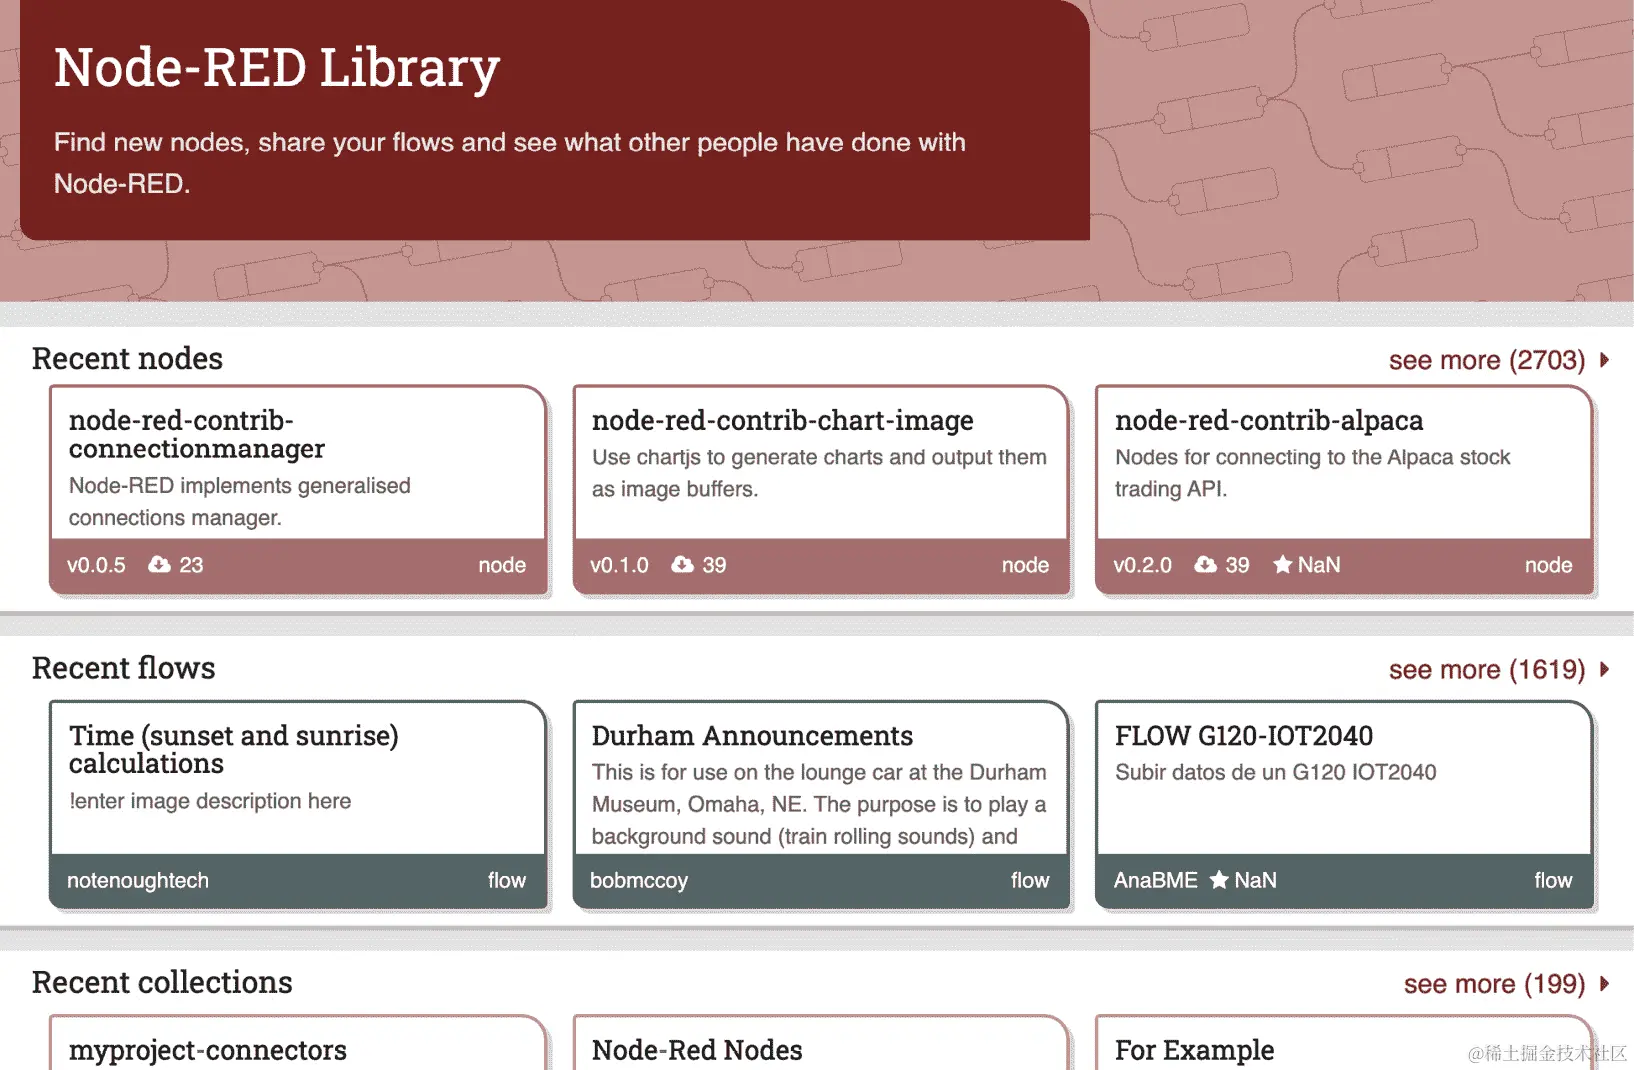The image size is (1634, 1070).
Task: Open node-red-contrib-chart-image node title
Action: click(782, 421)
